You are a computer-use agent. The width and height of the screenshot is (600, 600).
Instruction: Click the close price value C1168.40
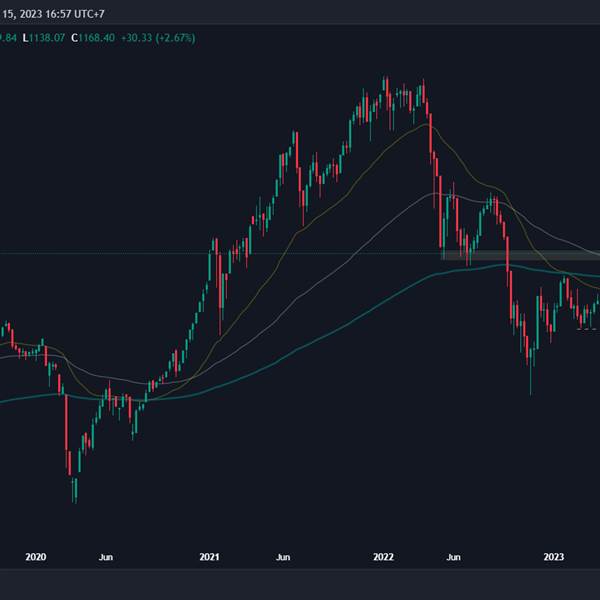click(x=93, y=38)
